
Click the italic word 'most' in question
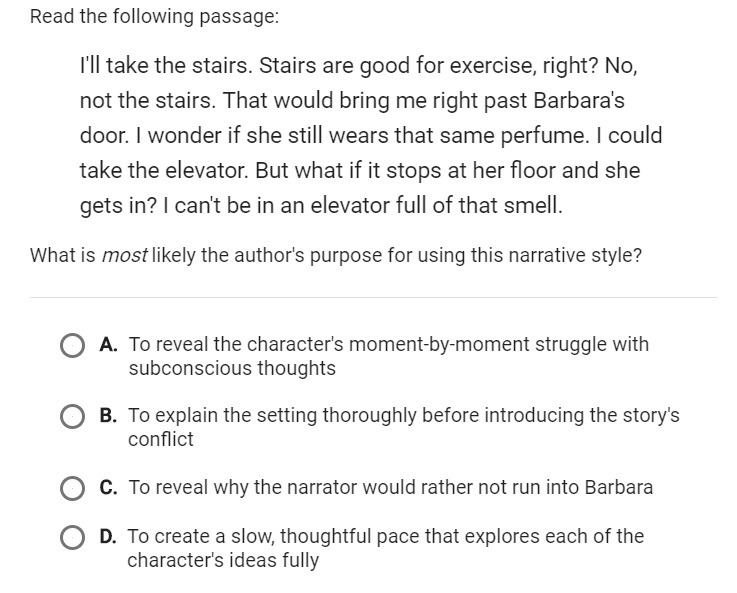coord(124,256)
